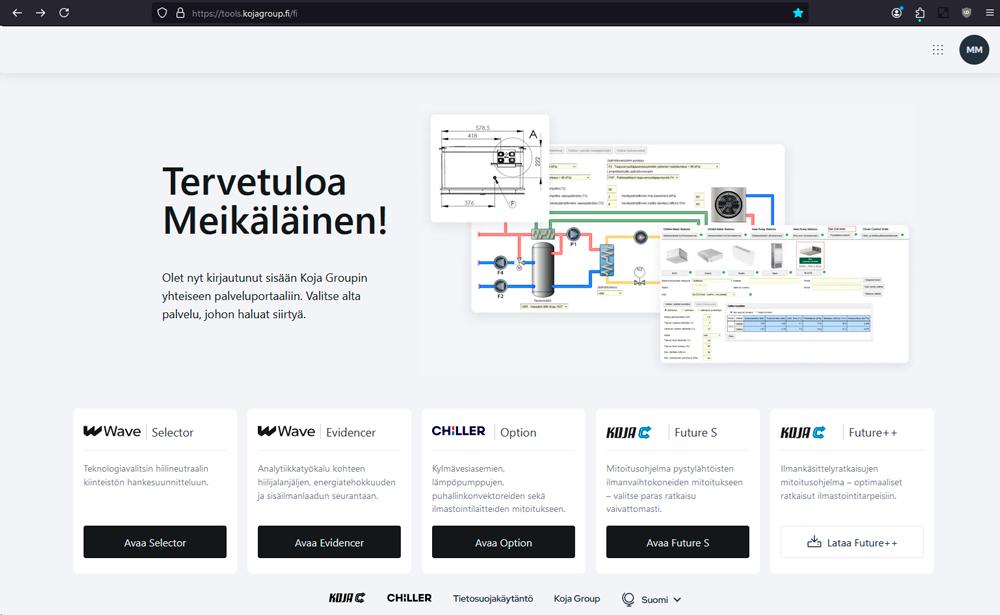Click the 'Mitoitusohjelma pystylähtöisten' description

[674, 489]
